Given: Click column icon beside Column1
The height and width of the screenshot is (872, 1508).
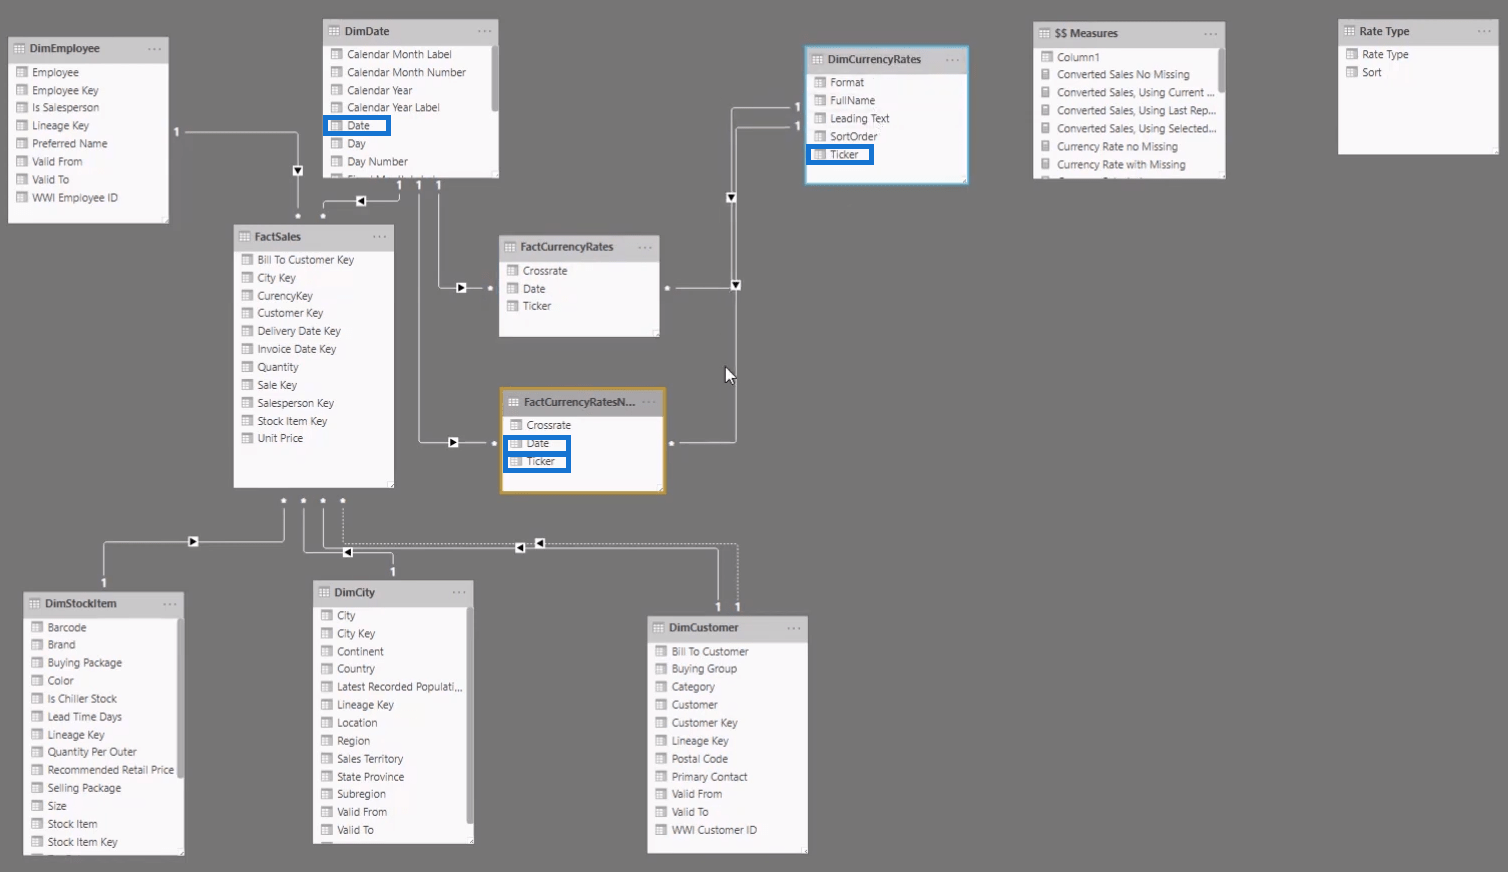Looking at the screenshot, I should 1047,58.
